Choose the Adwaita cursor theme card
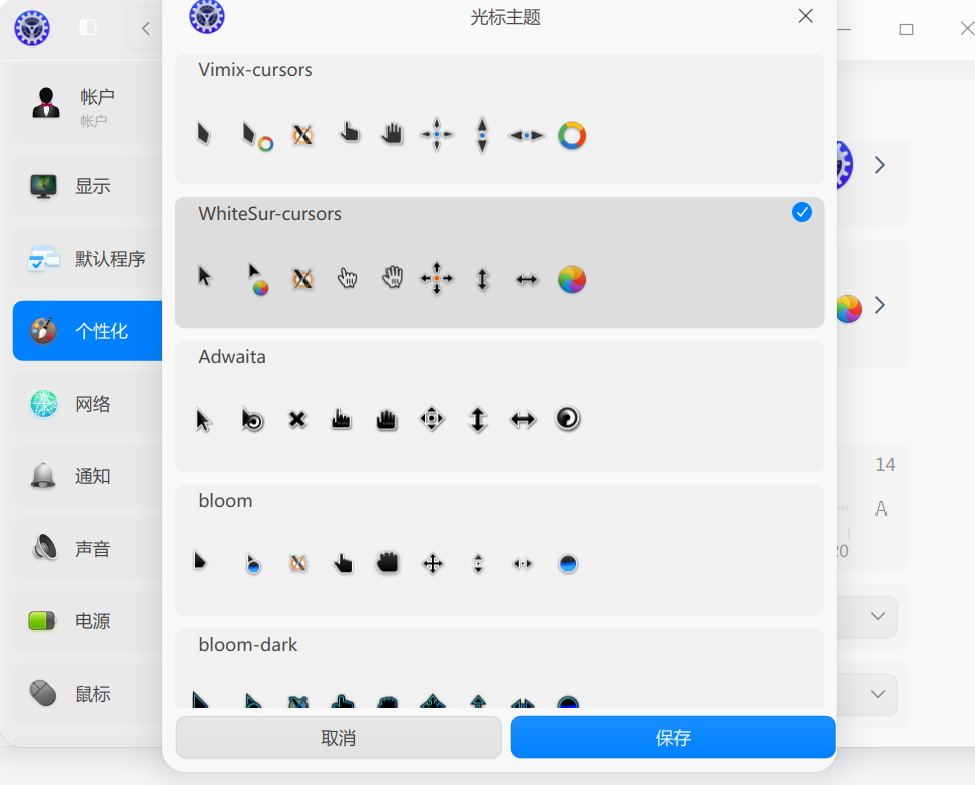The height and width of the screenshot is (785, 975). [499, 406]
